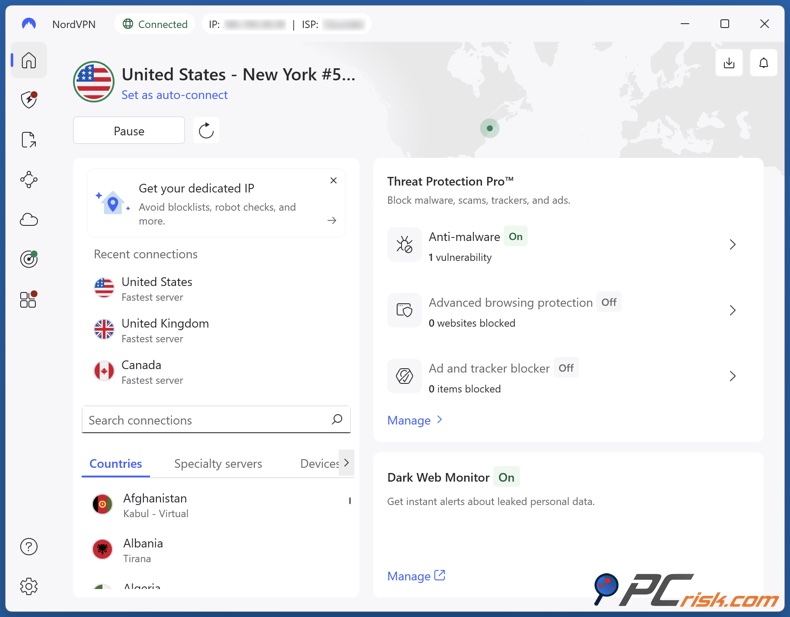Open Threat Protection shield icon in sidebar
Viewport: 790px width, 617px height.
(x=29, y=100)
